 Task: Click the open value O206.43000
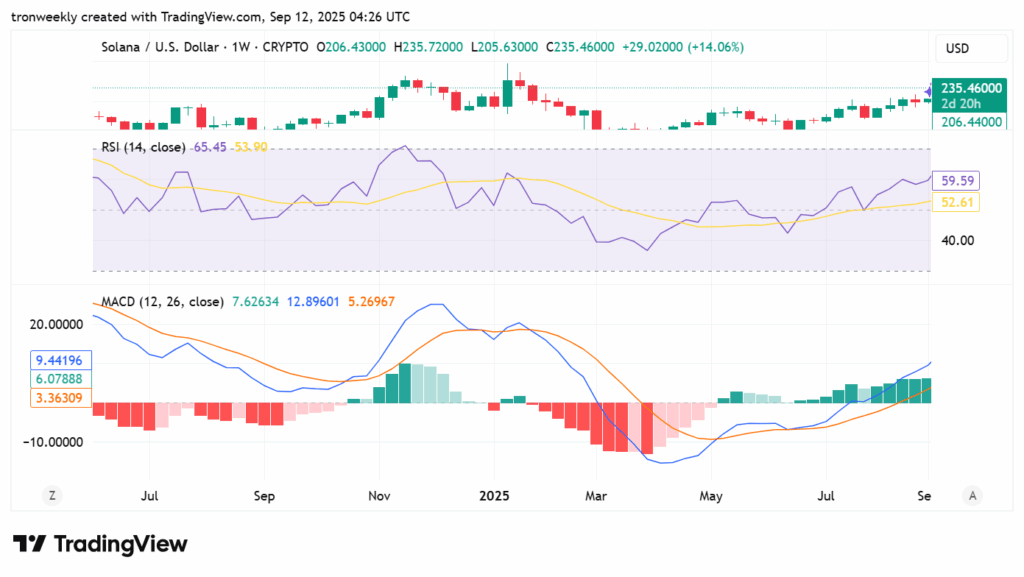pyautogui.click(x=351, y=47)
